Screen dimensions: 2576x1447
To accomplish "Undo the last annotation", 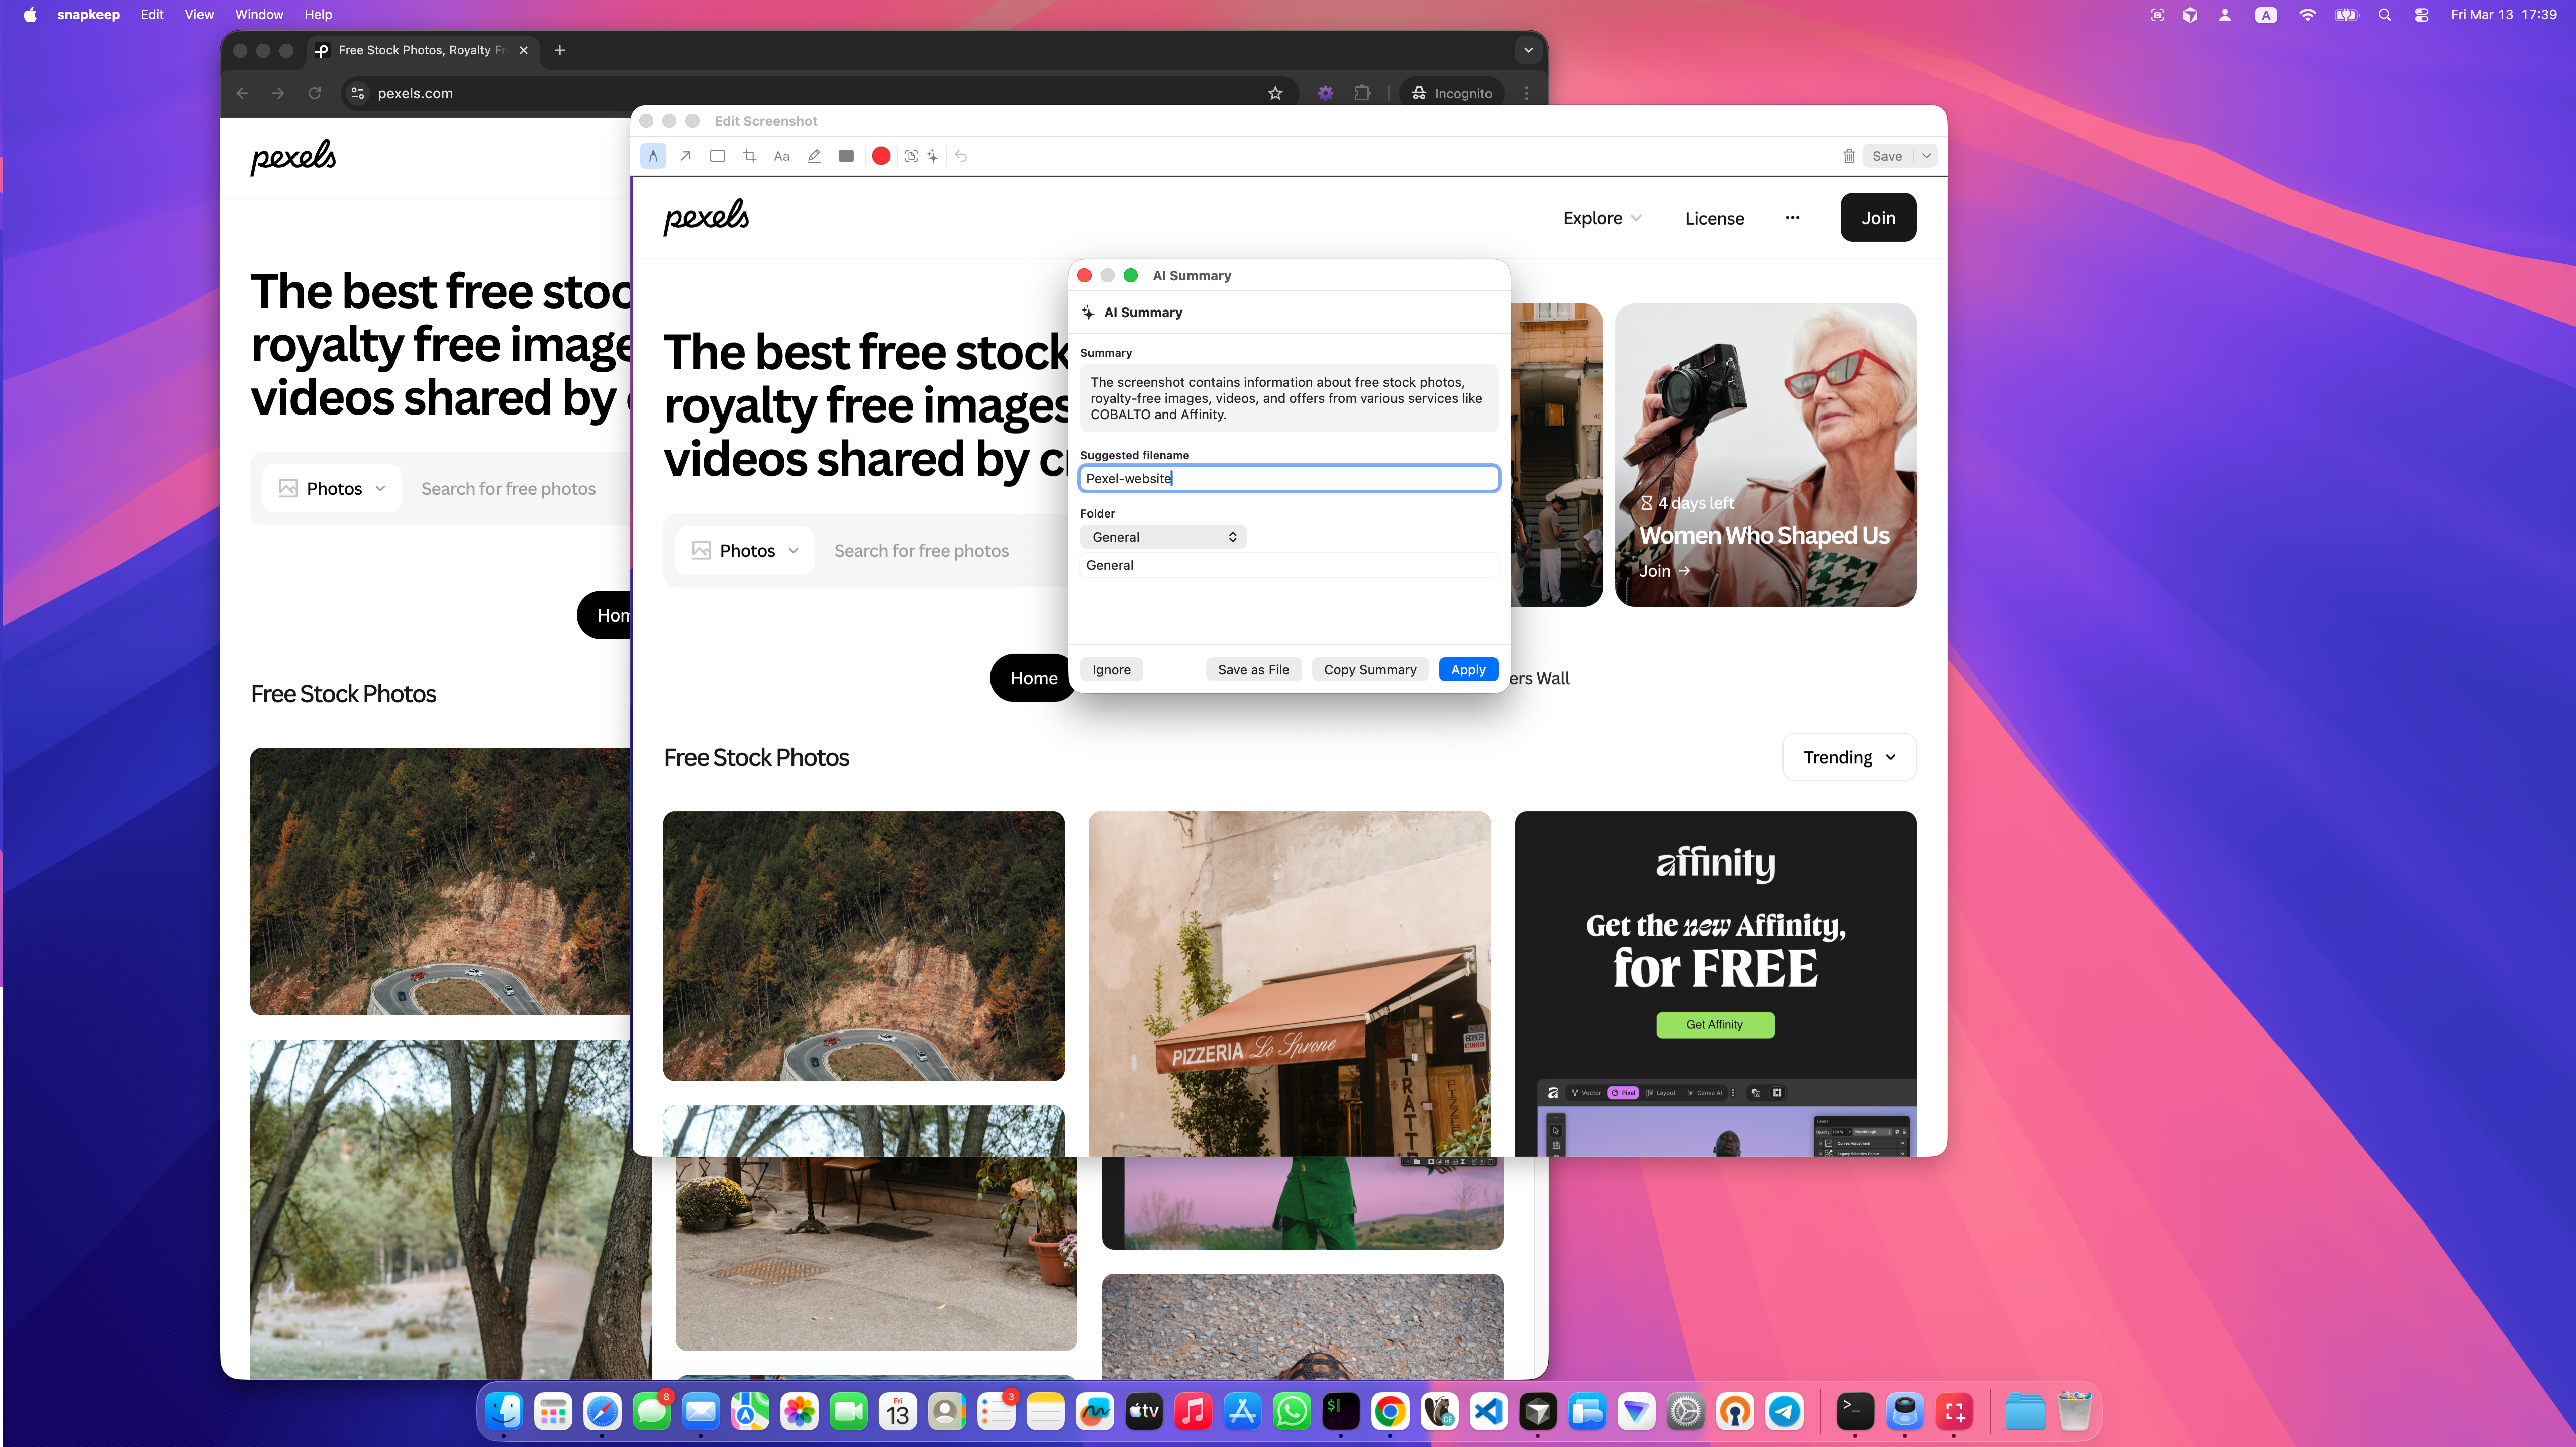I will click(x=961, y=156).
